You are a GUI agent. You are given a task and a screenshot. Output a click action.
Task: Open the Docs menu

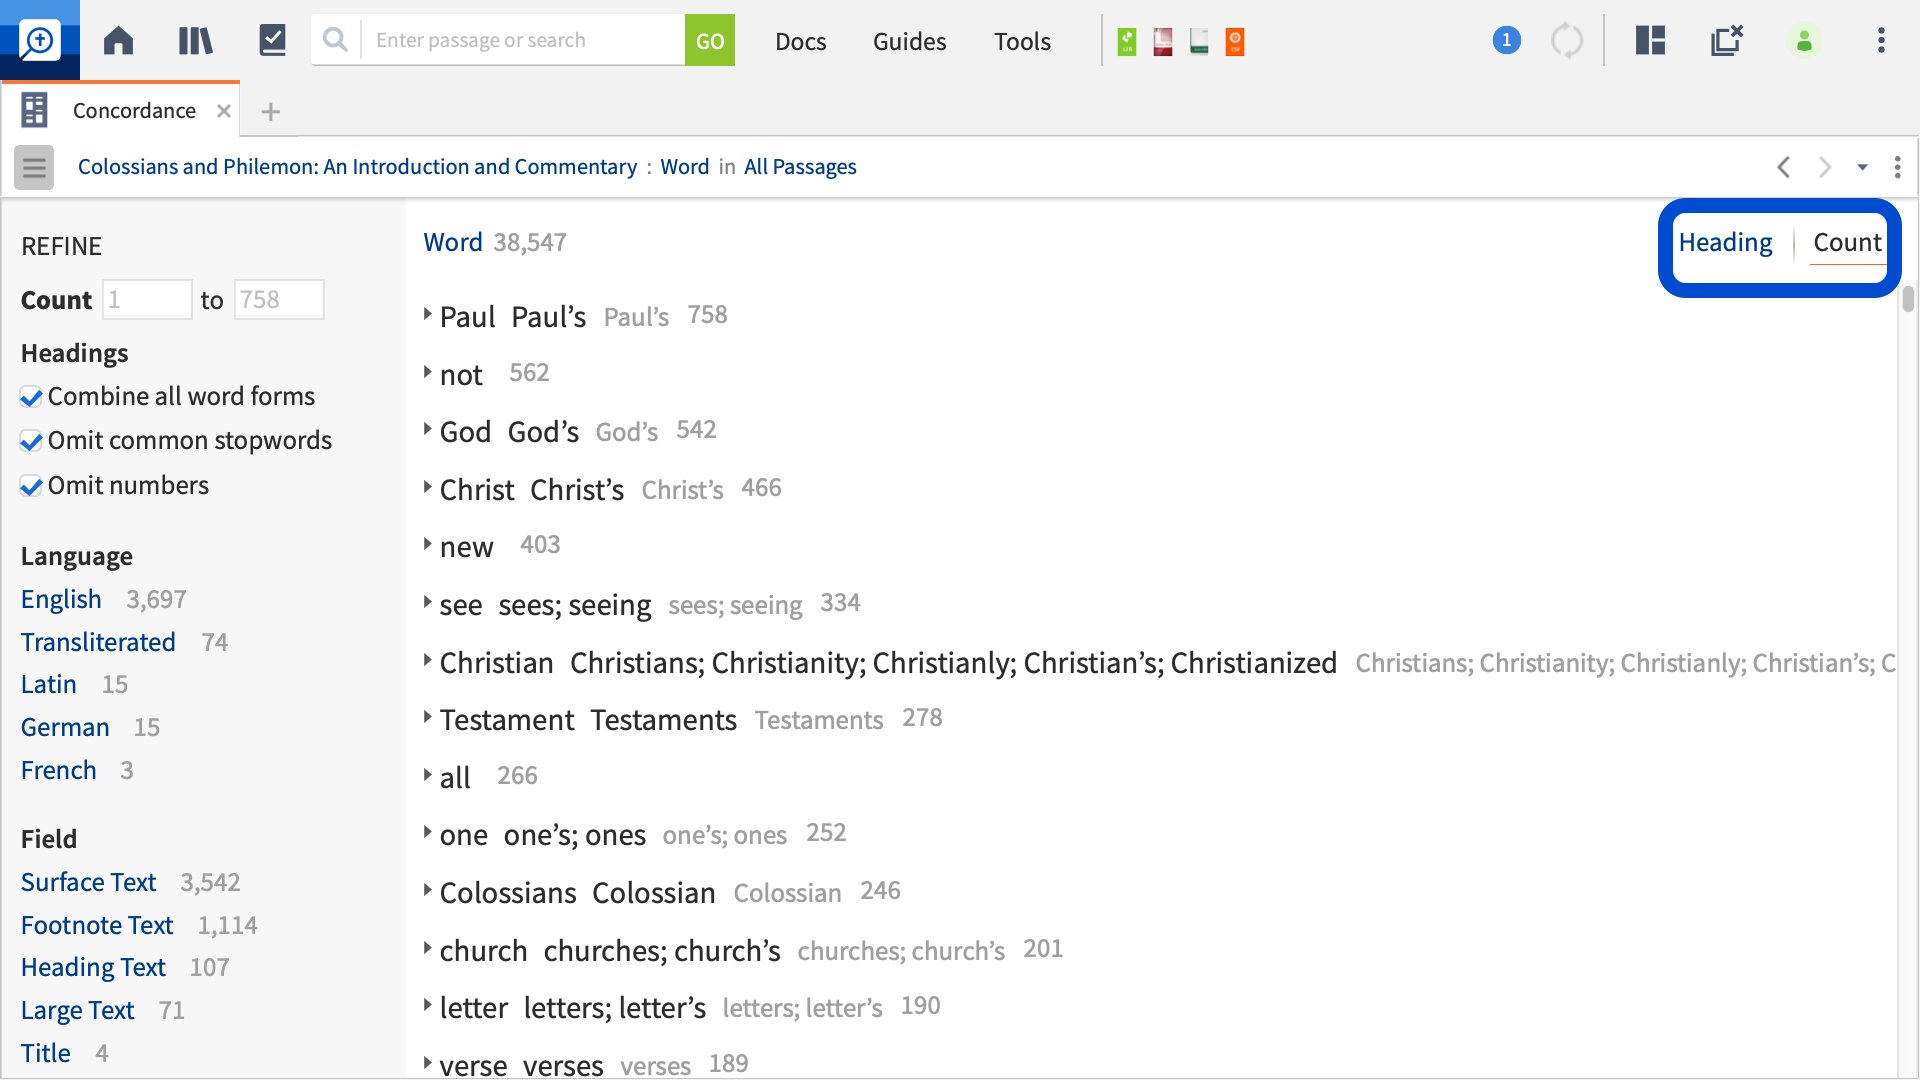point(800,41)
